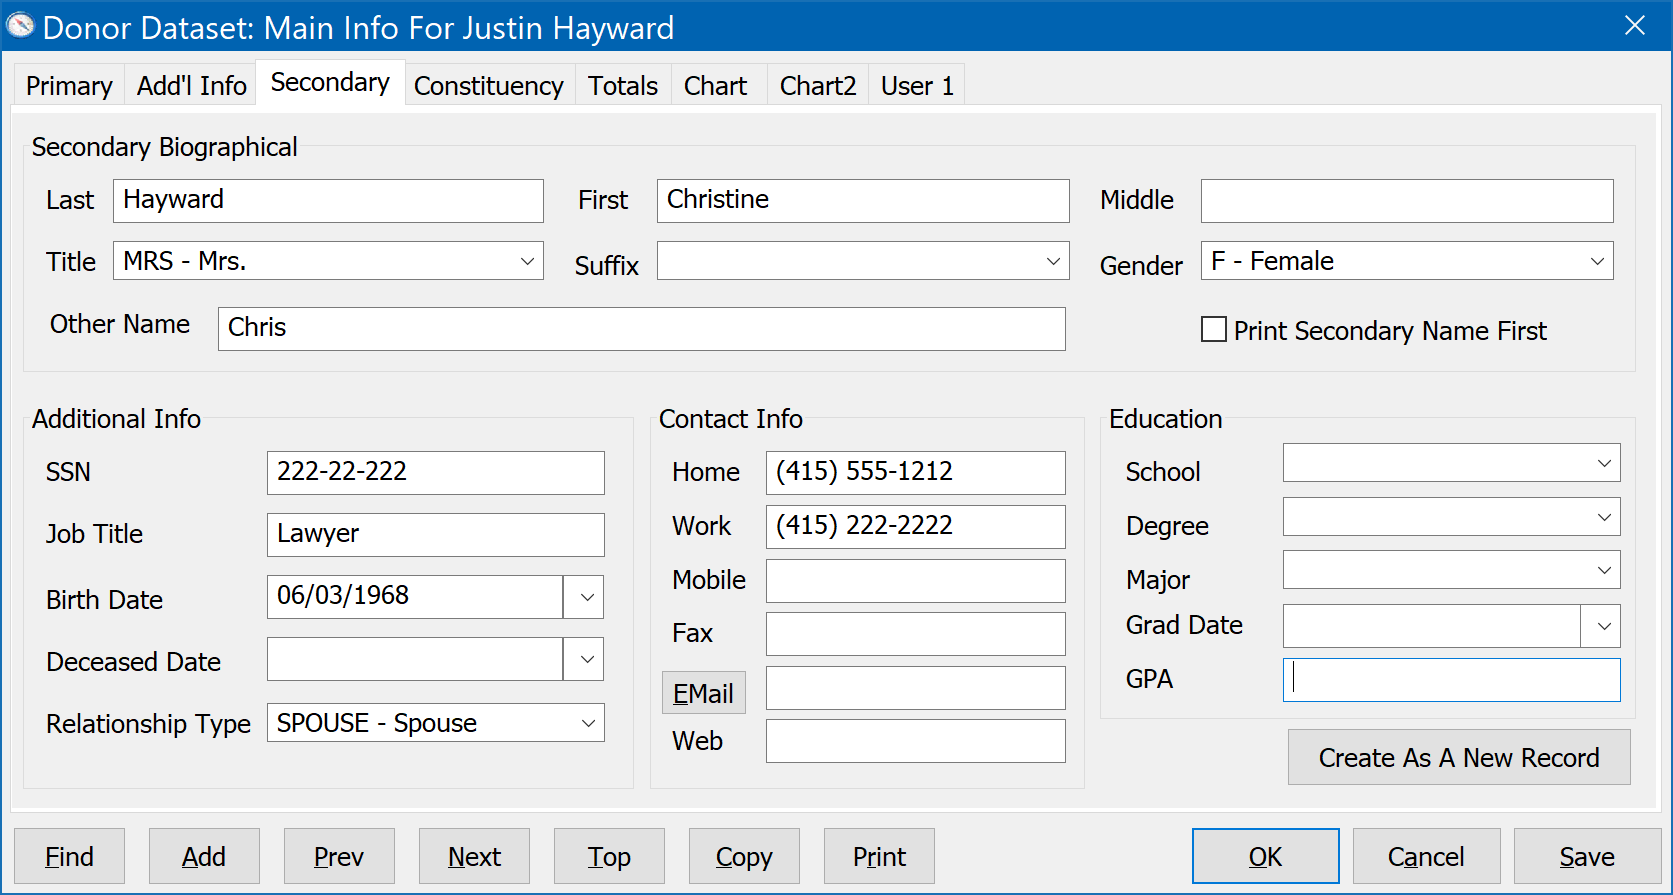Image resolution: width=1673 pixels, height=895 pixels.
Task: Open the Chart2 tab
Action: 818,86
